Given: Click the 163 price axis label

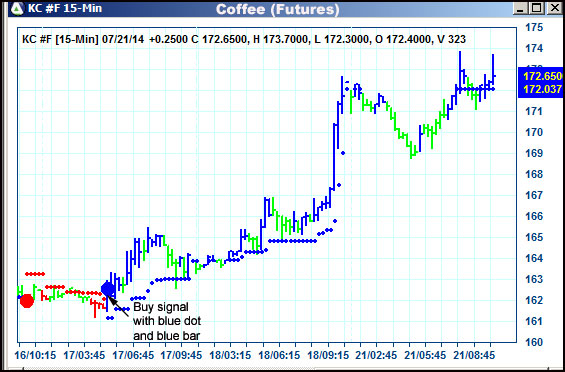Looking at the screenshot, I should 534,279.
